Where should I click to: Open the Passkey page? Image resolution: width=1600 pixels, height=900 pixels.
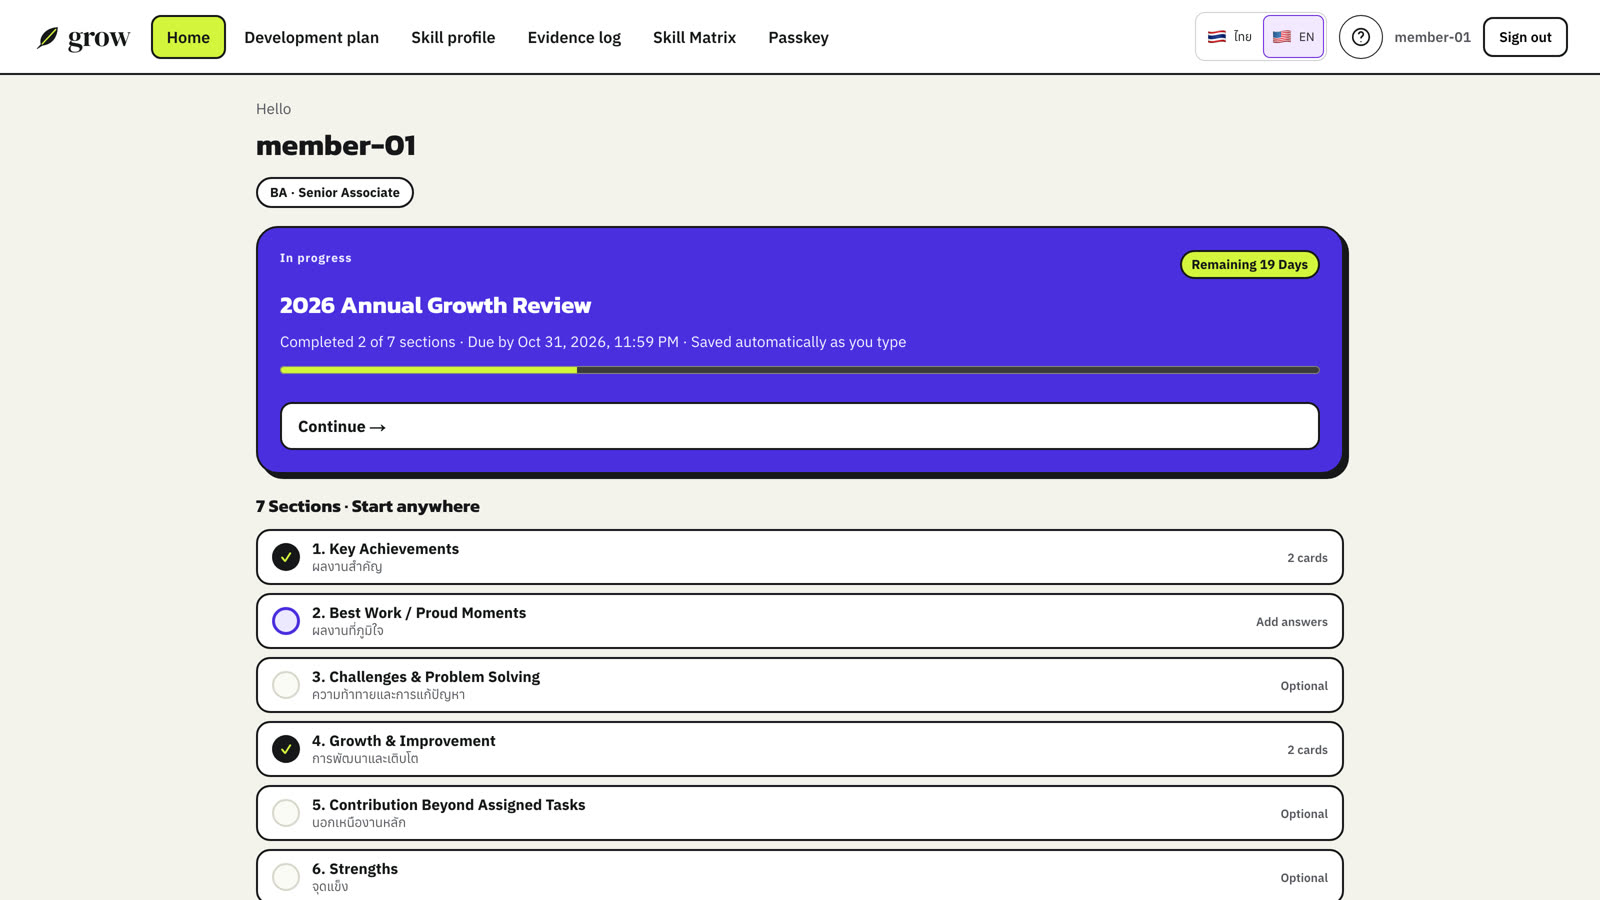click(x=798, y=37)
